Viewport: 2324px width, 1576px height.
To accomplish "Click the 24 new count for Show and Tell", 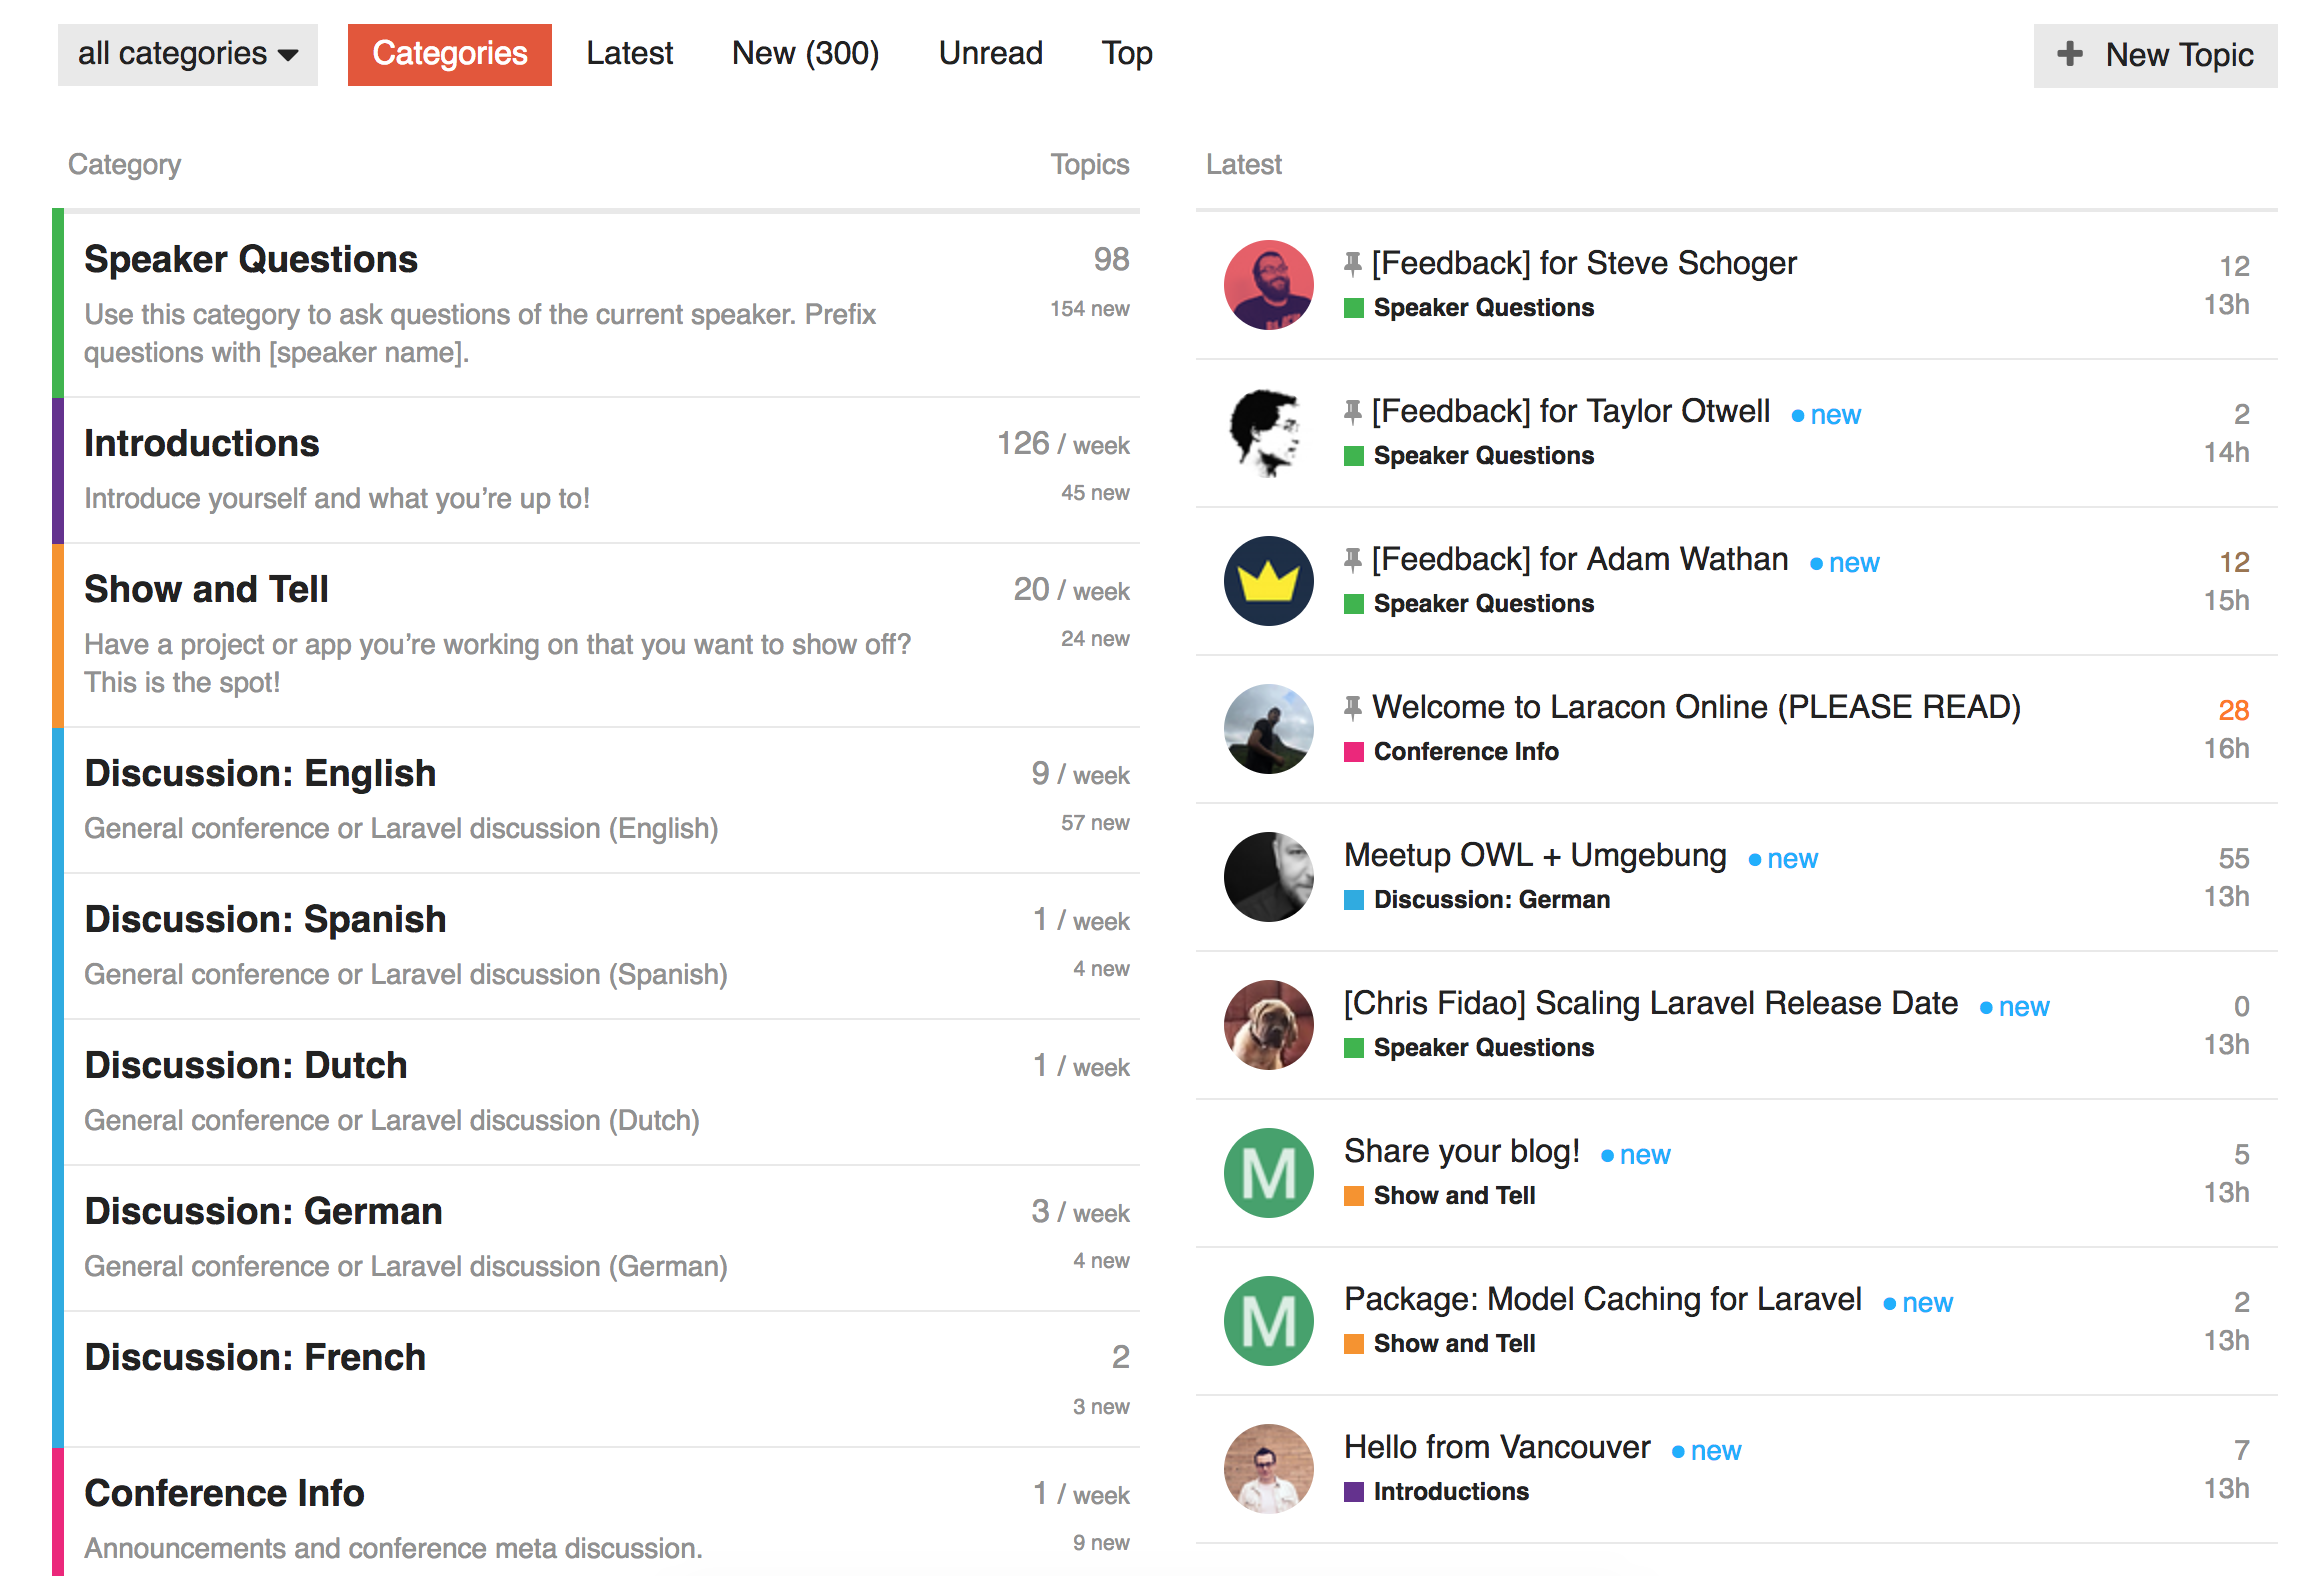I will pos(1095,639).
